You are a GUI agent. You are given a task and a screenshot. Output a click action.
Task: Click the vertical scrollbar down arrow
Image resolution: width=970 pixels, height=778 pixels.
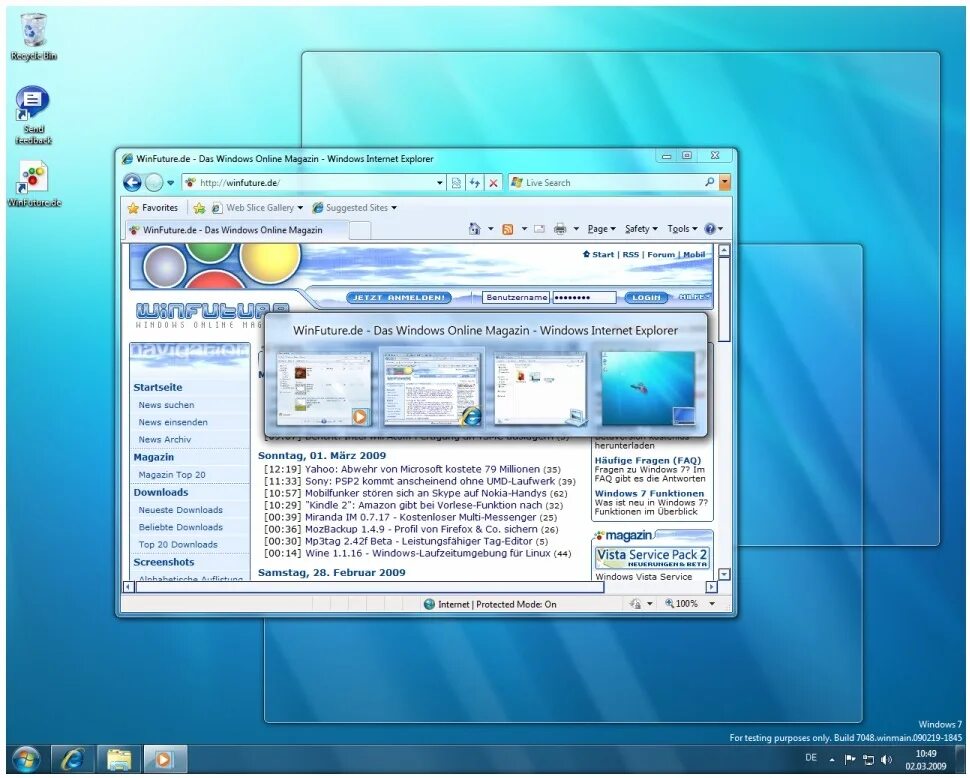(x=724, y=575)
